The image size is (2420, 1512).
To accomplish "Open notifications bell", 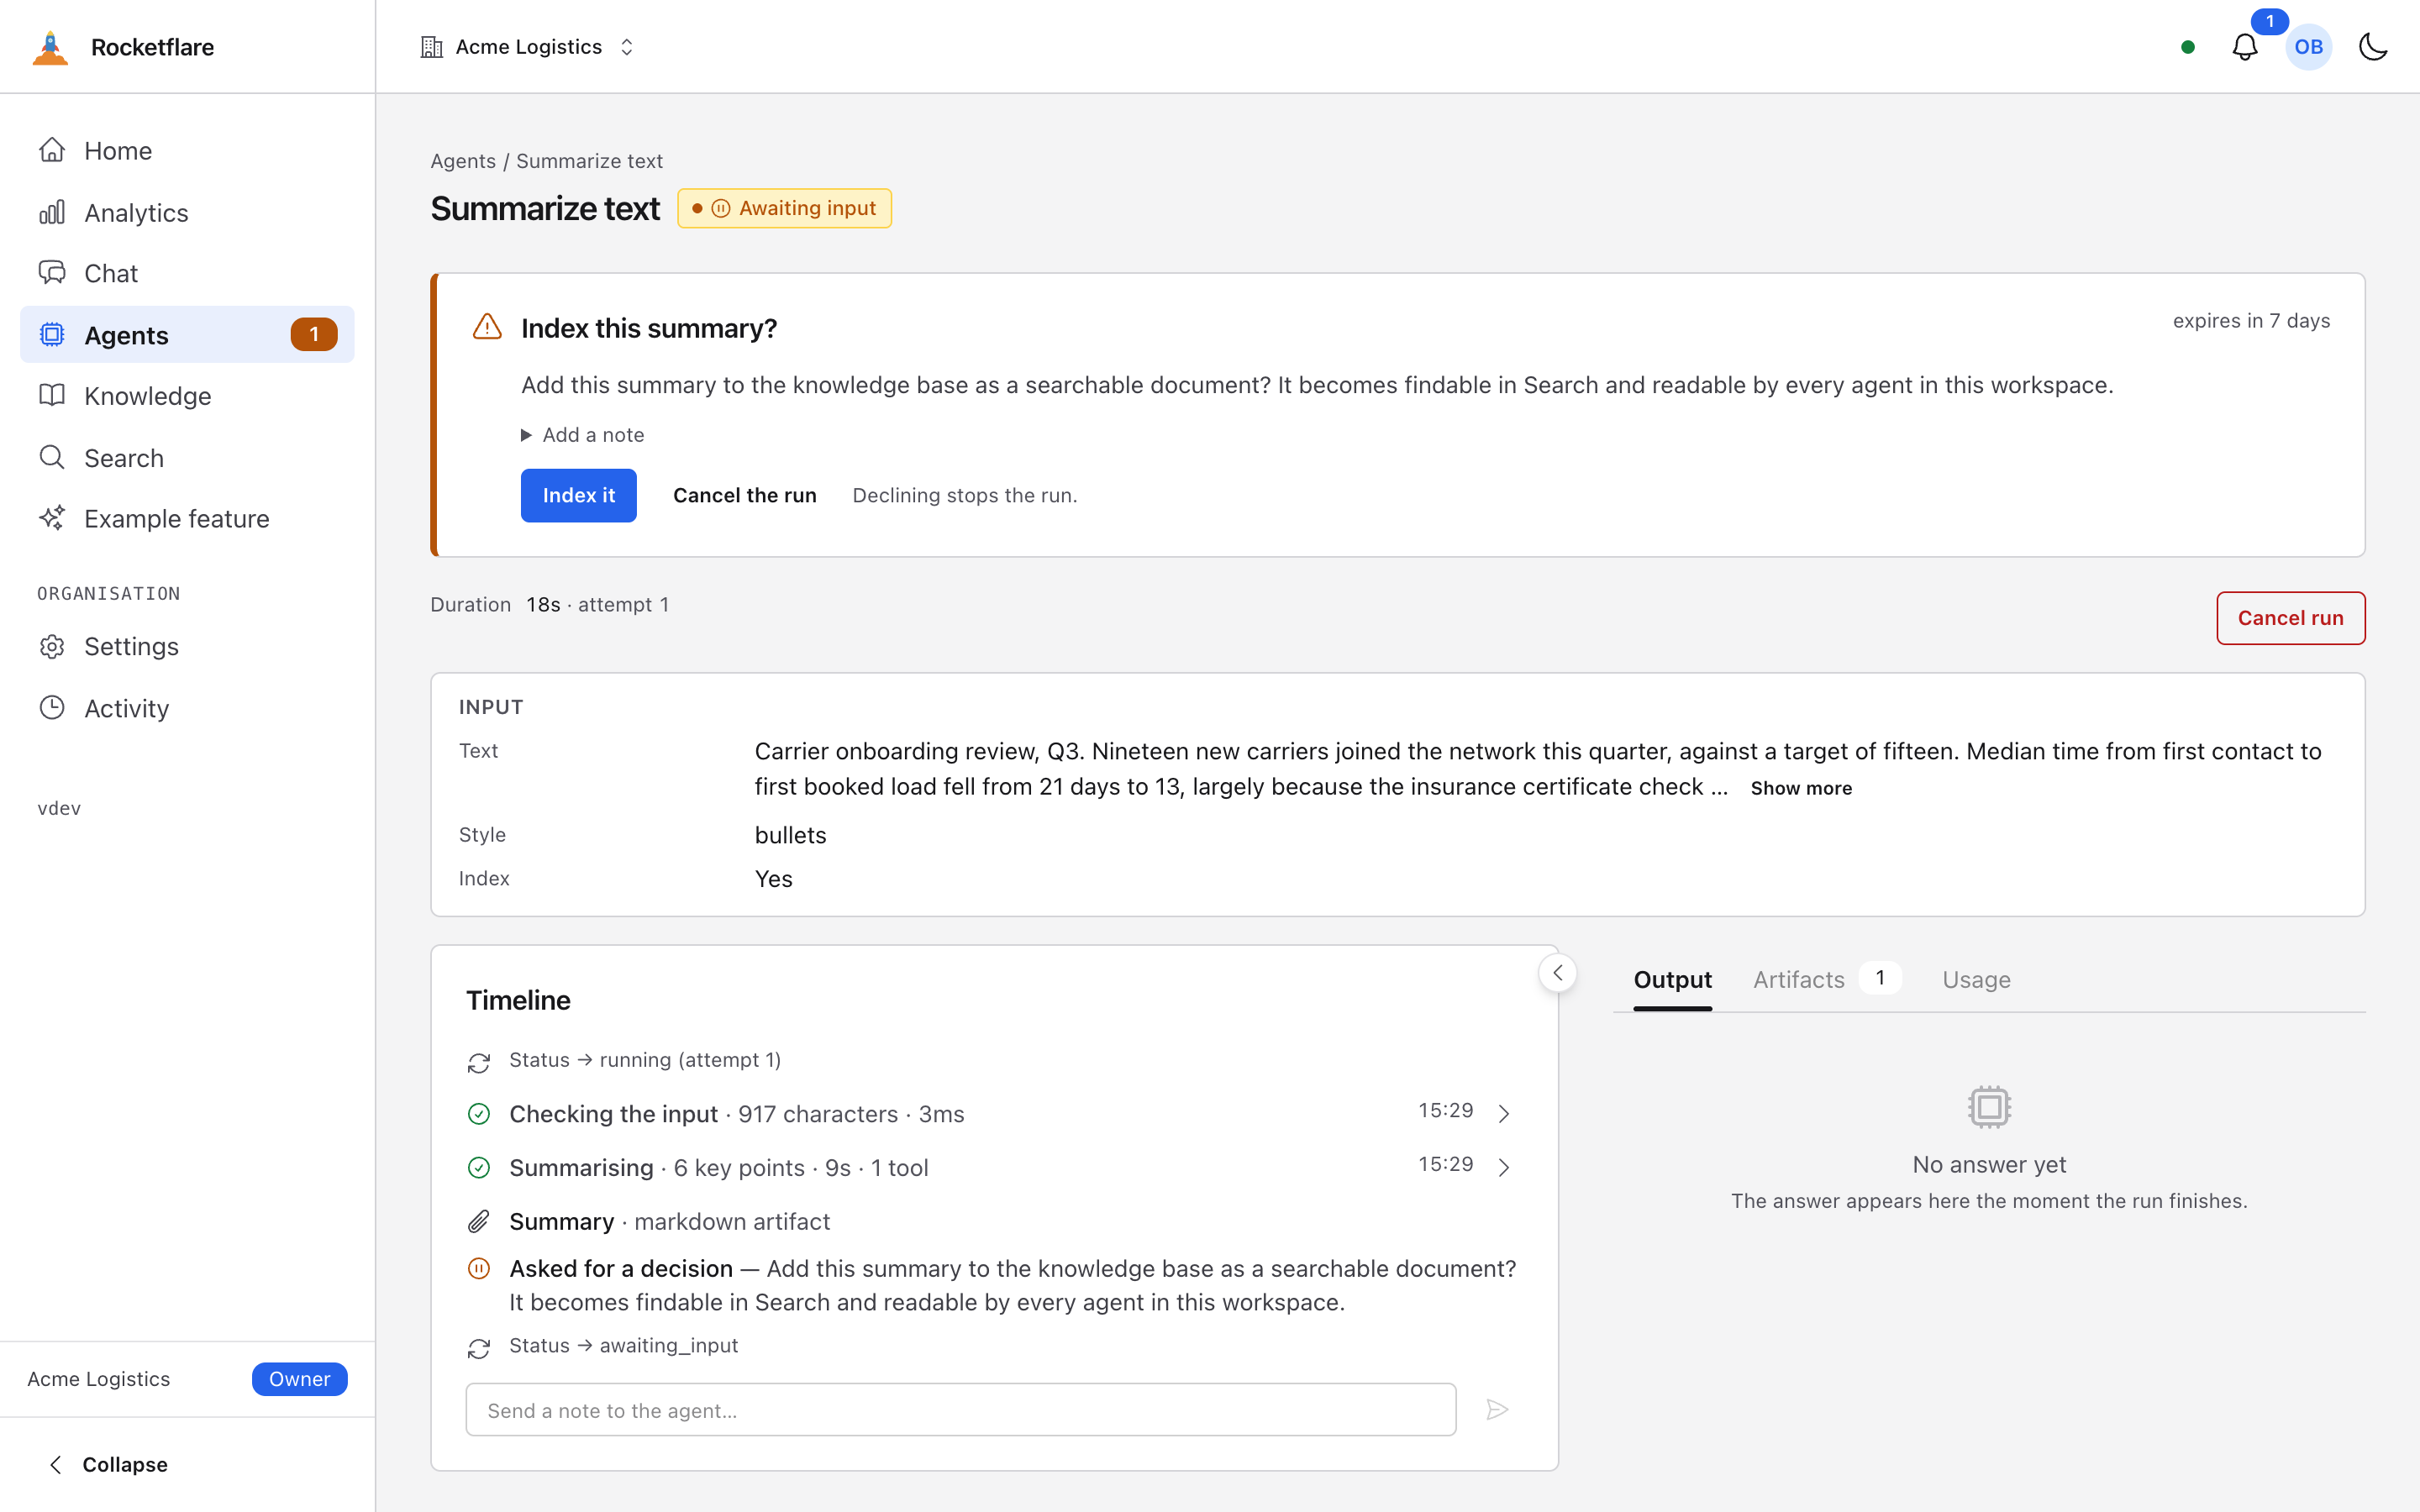I will click(2245, 47).
